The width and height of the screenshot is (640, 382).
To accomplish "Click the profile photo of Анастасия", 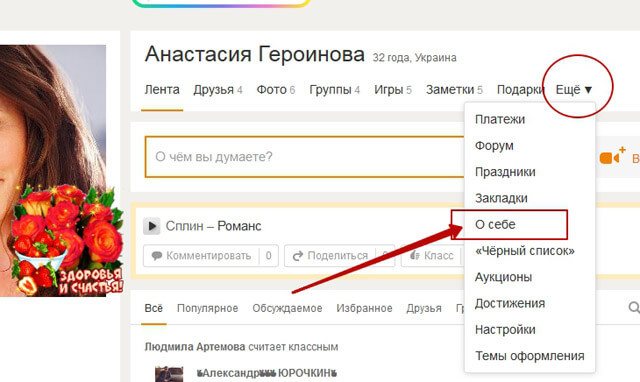I will (53, 171).
